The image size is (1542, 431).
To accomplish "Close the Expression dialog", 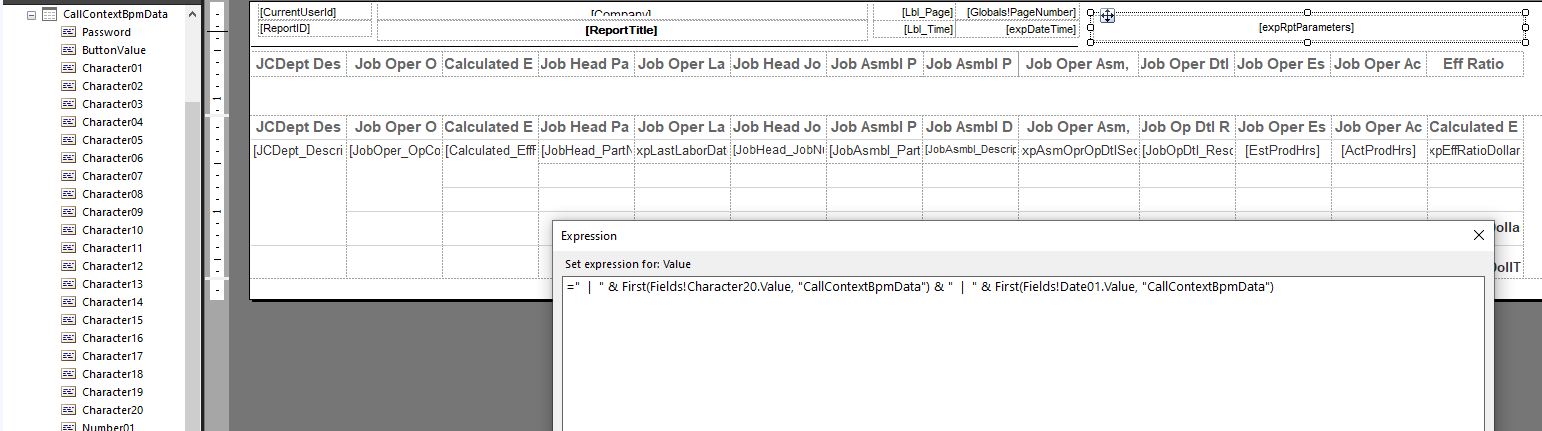I will tap(1479, 236).
